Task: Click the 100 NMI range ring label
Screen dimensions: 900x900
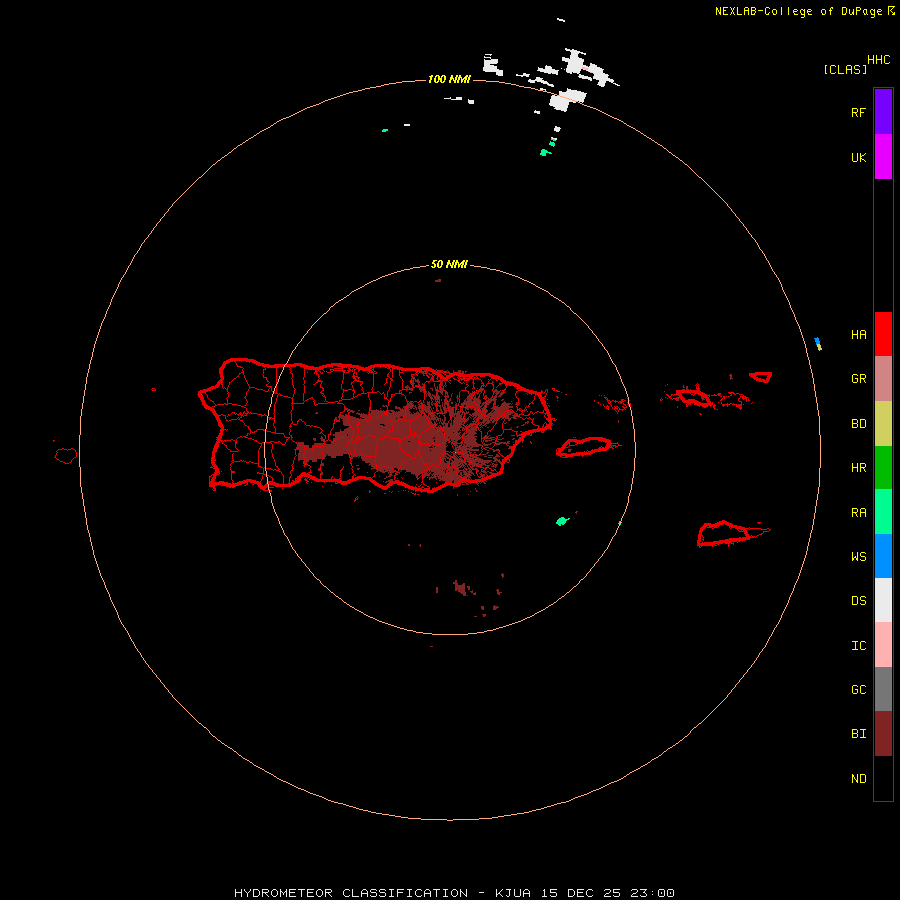Action: [x=449, y=79]
